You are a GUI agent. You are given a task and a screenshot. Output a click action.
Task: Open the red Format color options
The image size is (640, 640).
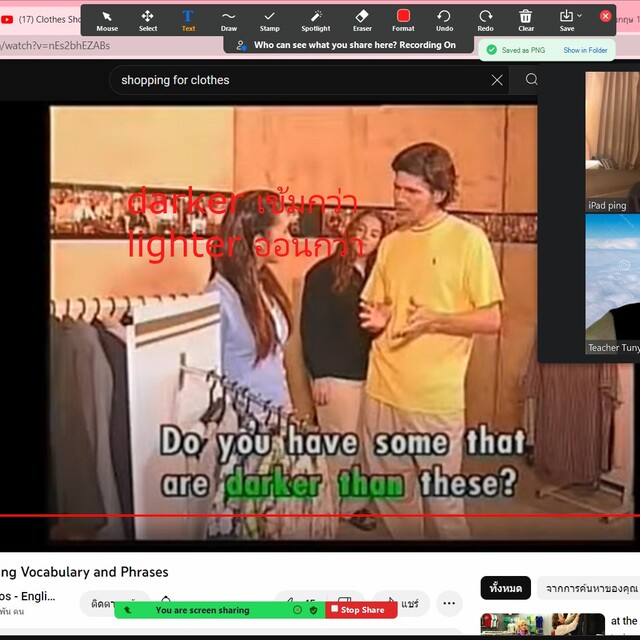pyautogui.click(x=403, y=21)
